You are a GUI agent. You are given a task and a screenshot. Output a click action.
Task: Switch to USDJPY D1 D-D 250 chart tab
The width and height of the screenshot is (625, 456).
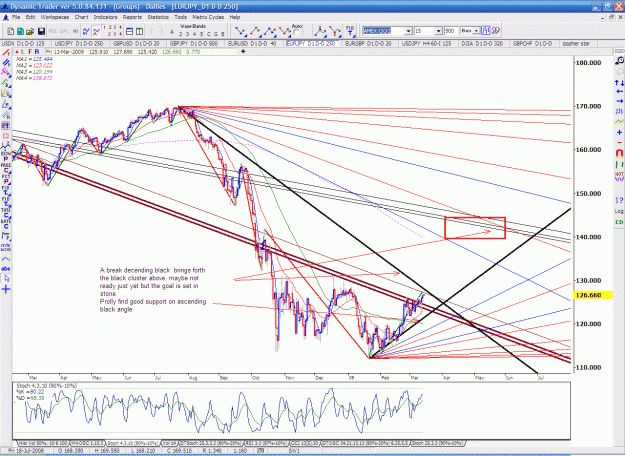79,43
